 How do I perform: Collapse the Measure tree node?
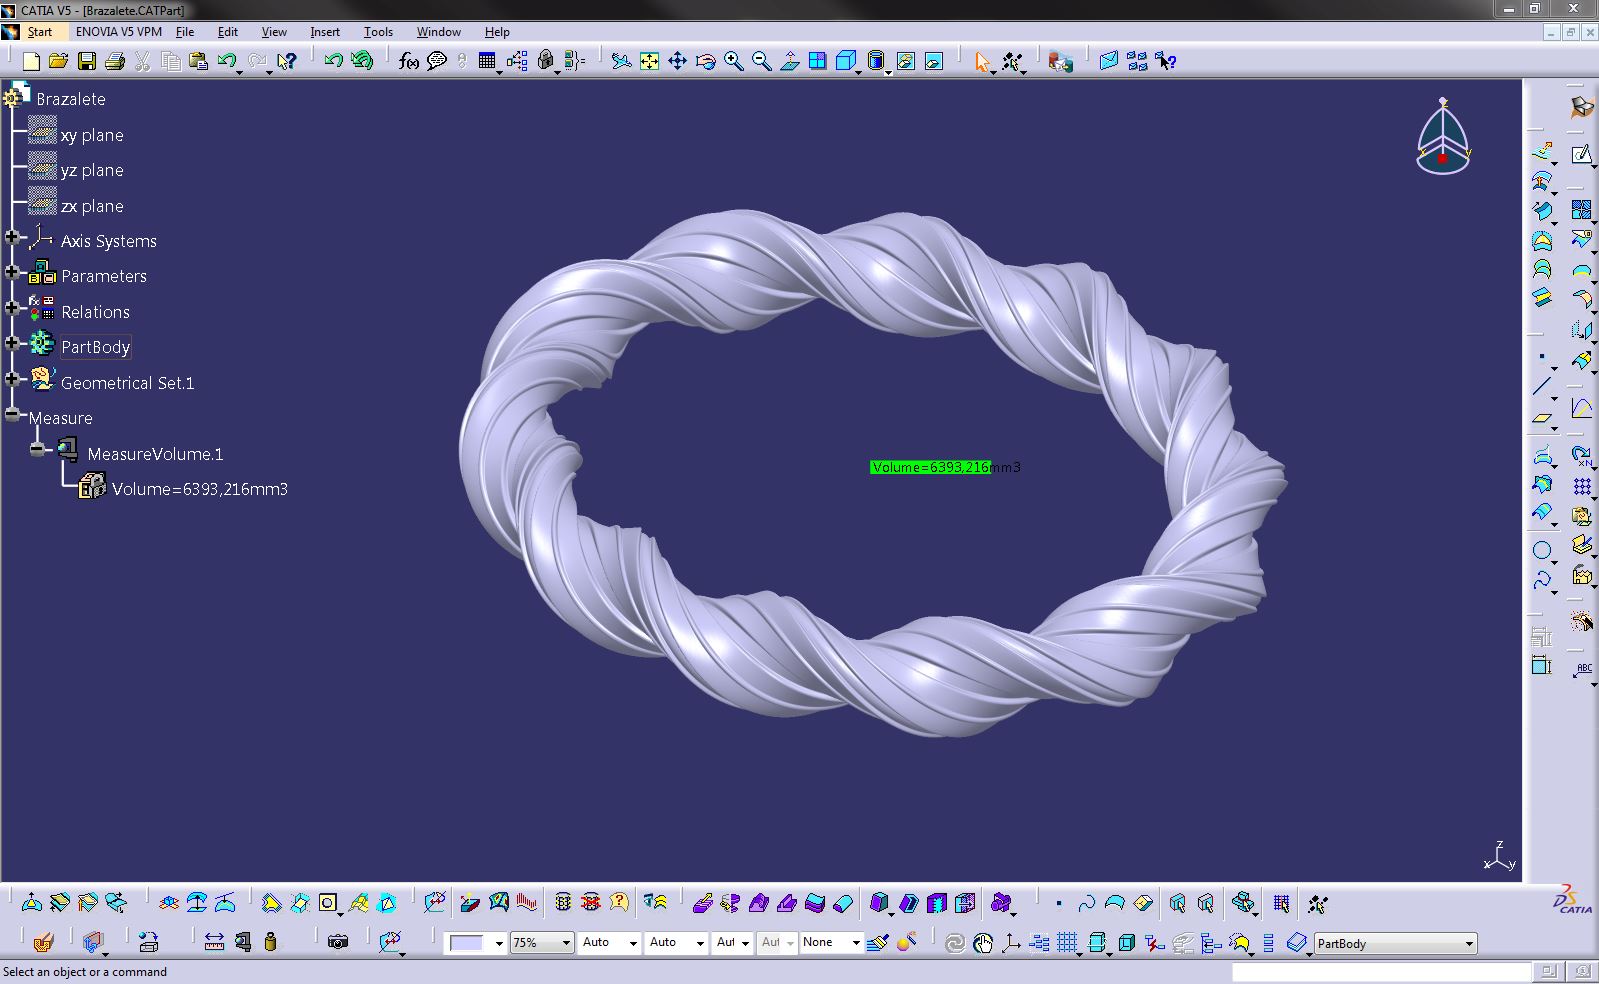tap(12, 415)
